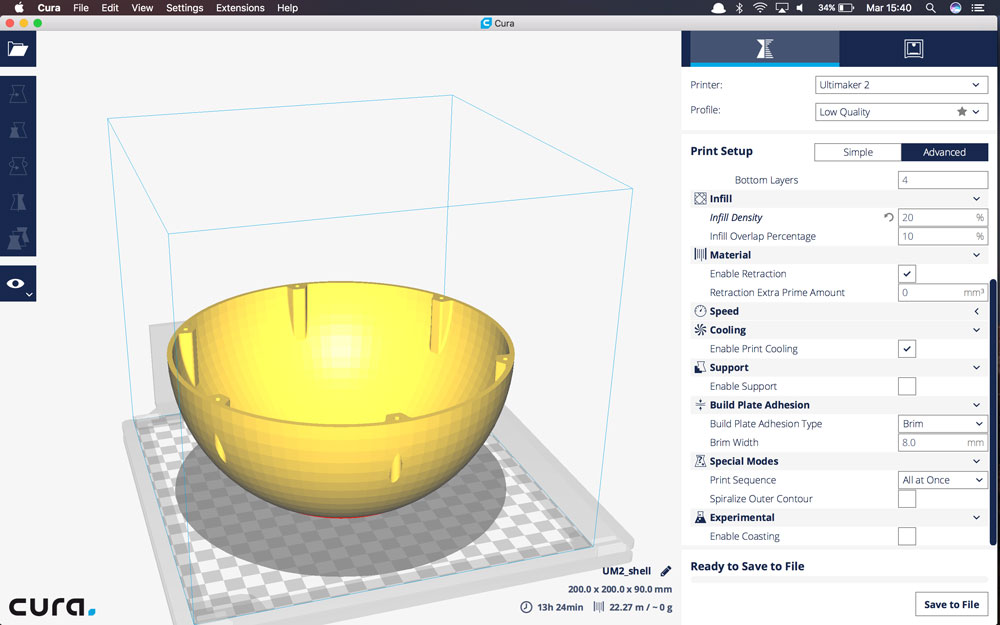Click the filament length icon

(598, 607)
